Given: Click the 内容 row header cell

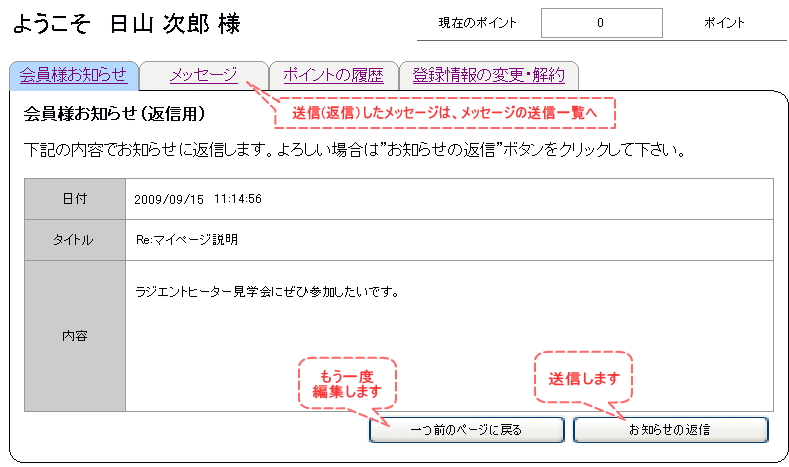Looking at the screenshot, I should click(75, 336).
